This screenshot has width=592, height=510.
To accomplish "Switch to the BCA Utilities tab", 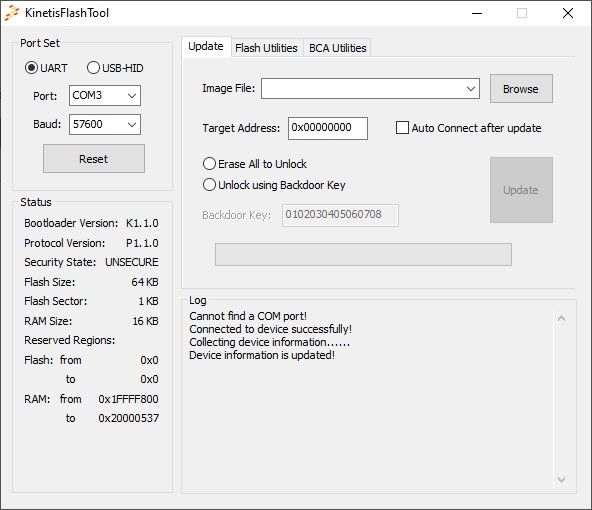I will tap(338, 48).
